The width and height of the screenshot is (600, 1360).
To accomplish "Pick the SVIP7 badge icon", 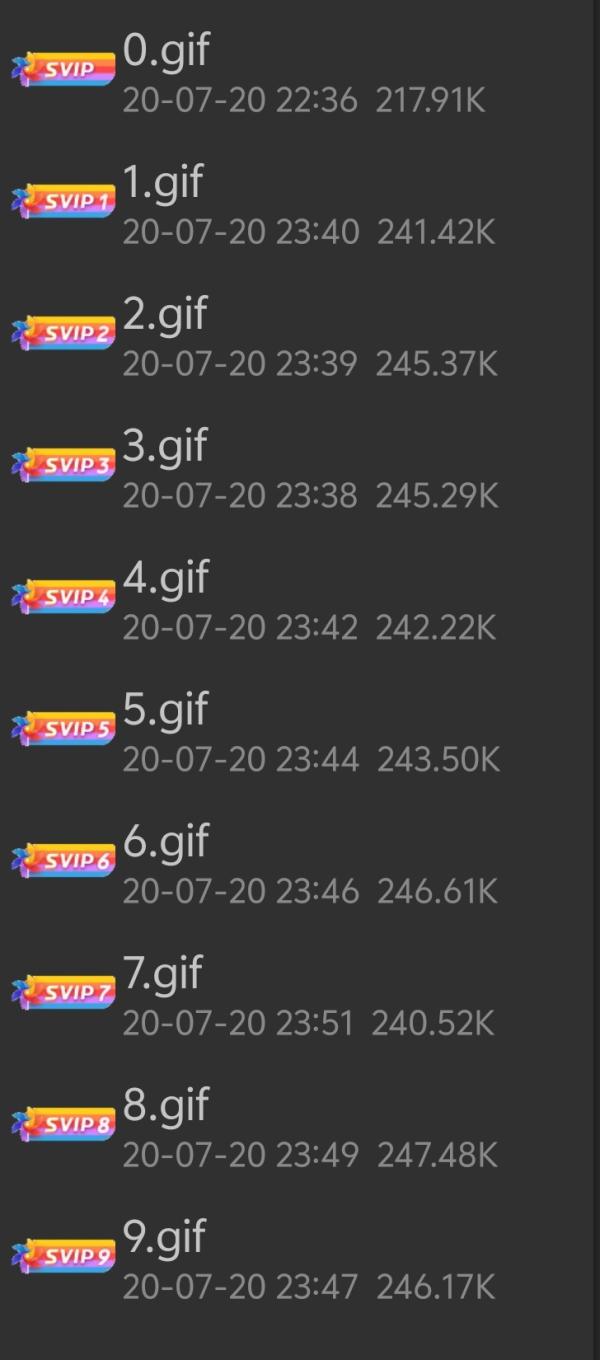I will (x=64, y=993).
